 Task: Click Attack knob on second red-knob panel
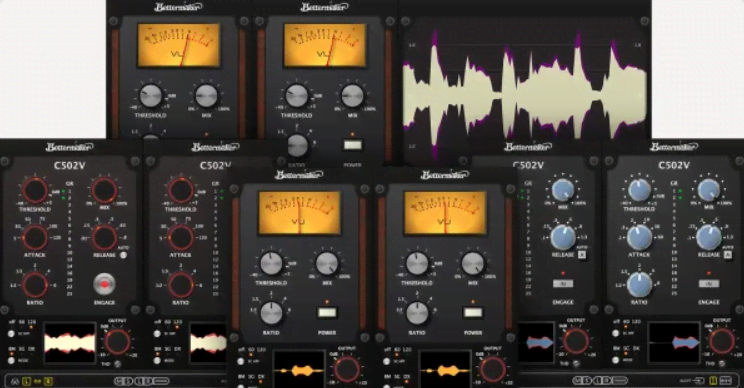[x=181, y=237]
